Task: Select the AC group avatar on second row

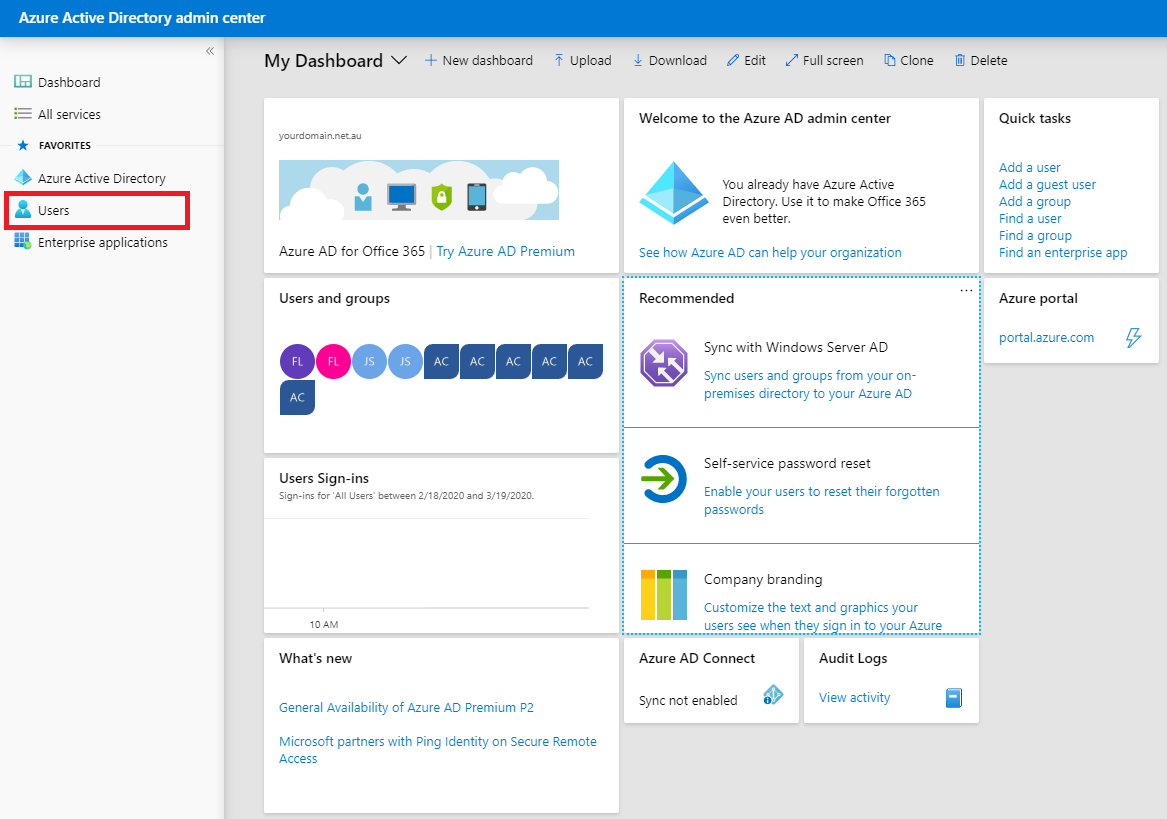Action: click(x=297, y=398)
